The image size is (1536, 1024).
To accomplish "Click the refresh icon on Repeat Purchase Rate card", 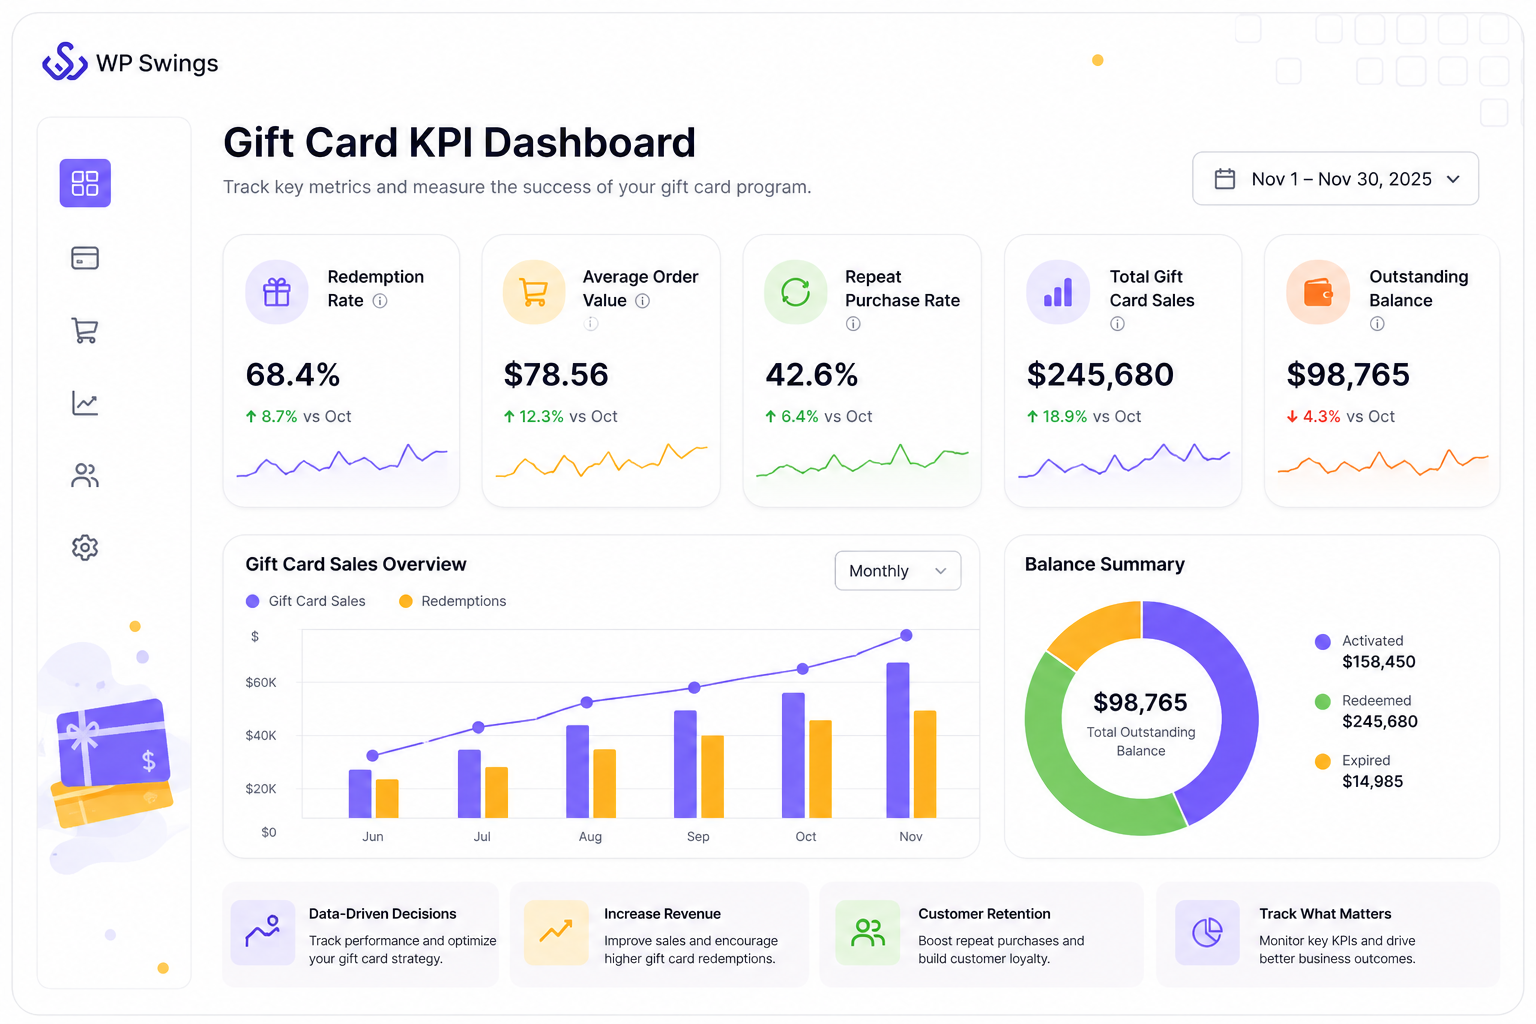I will click(x=796, y=292).
